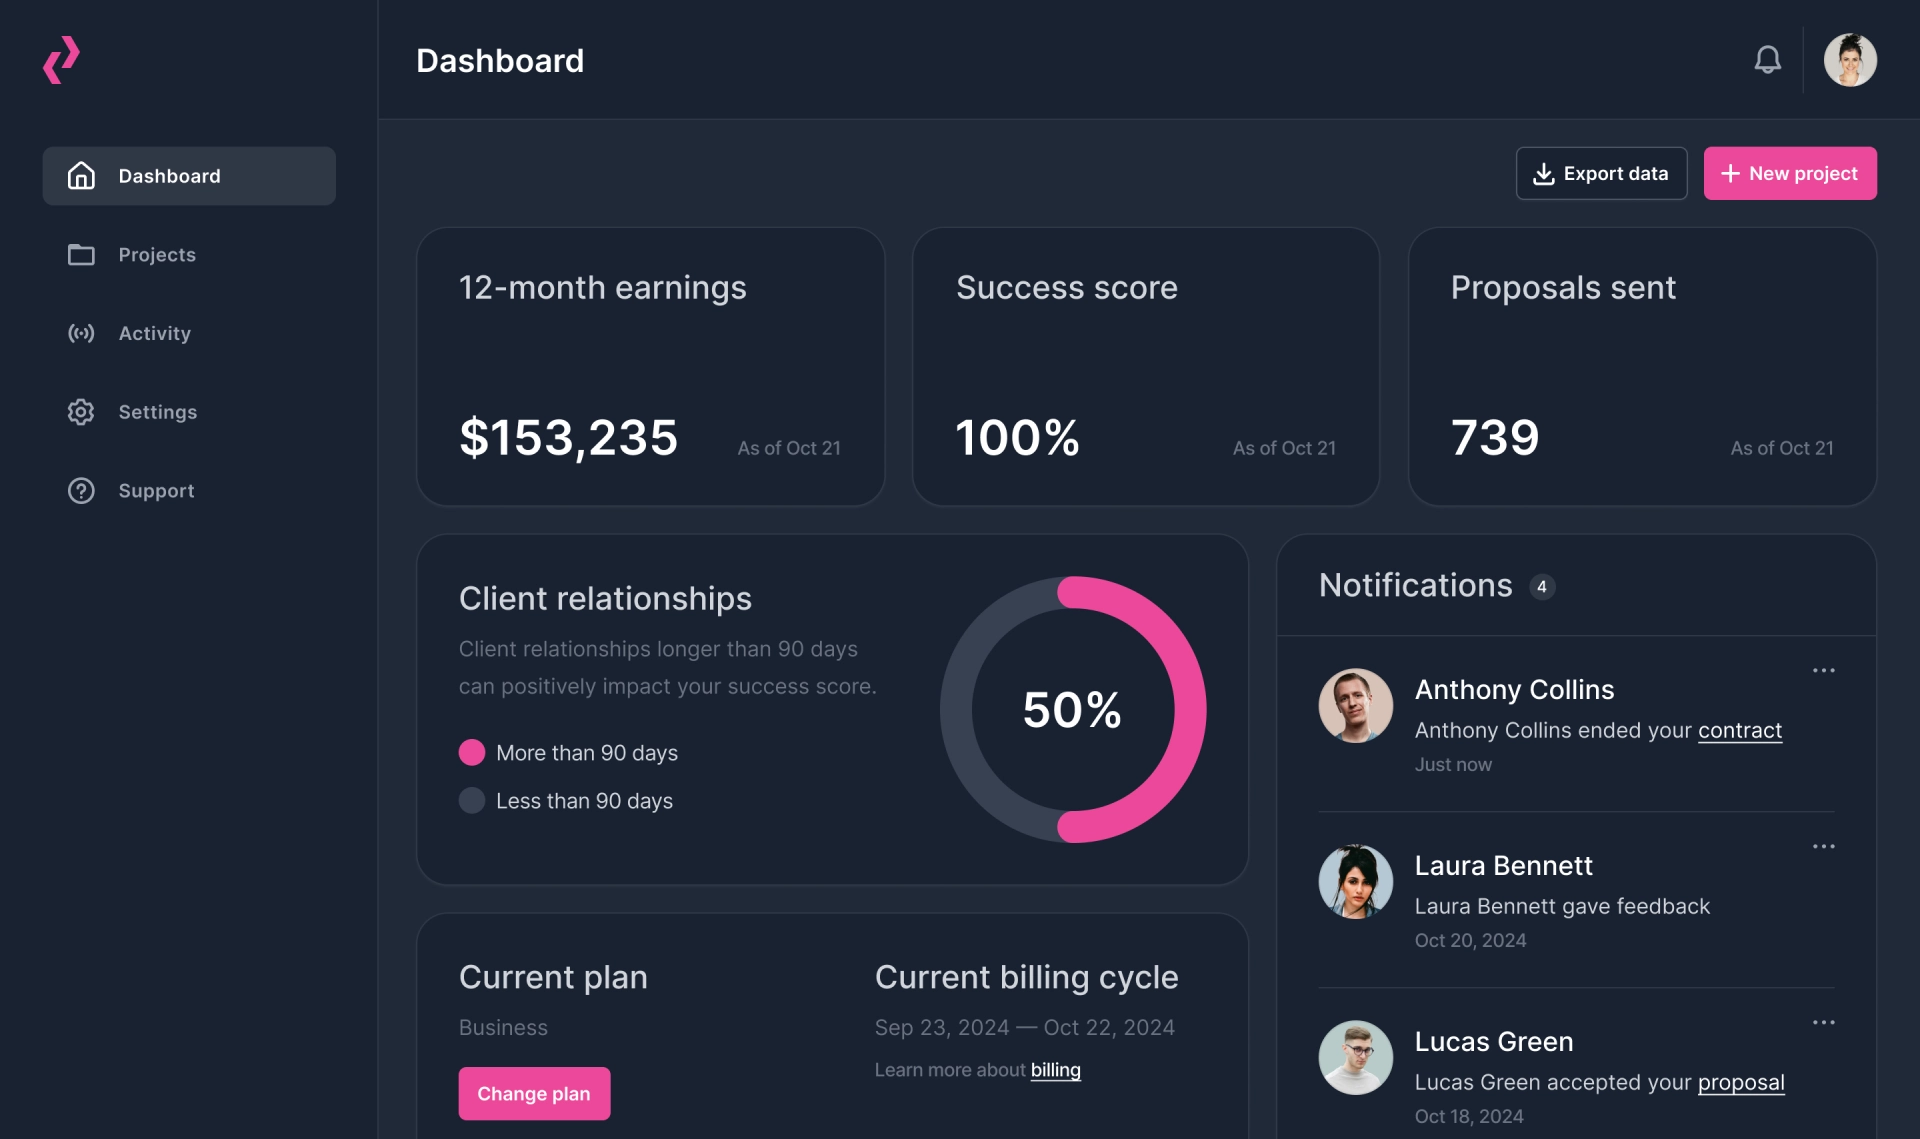The width and height of the screenshot is (1920, 1139).
Task: Go to the Projects menu item
Action: coord(157,255)
